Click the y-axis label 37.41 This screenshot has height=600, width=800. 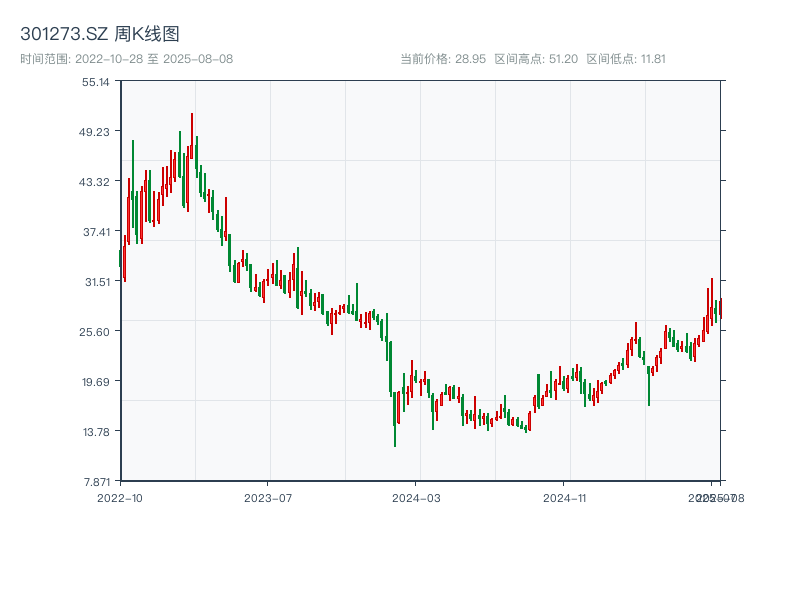pos(96,232)
